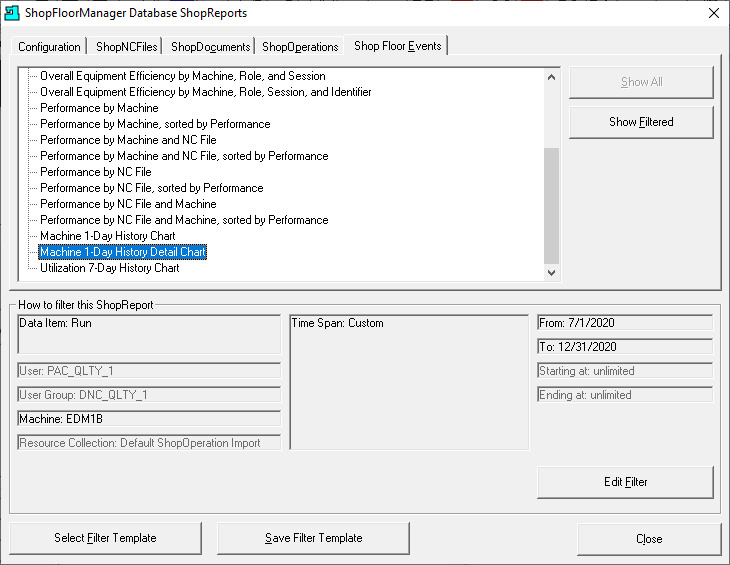Screen dimensions: 730x565
Task: Click the To: 12/31/2020 date field
Action: tap(625, 347)
